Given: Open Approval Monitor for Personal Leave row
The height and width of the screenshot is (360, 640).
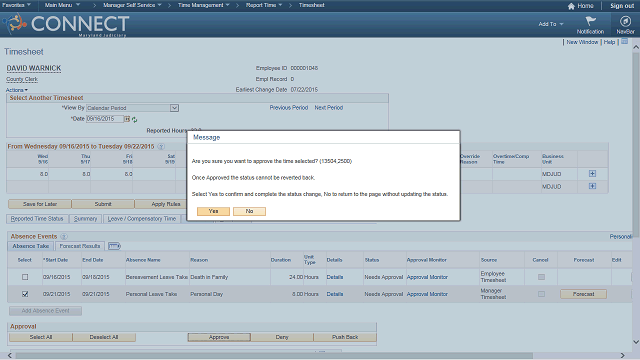Looking at the screenshot, I should click(x=427, y=294).
